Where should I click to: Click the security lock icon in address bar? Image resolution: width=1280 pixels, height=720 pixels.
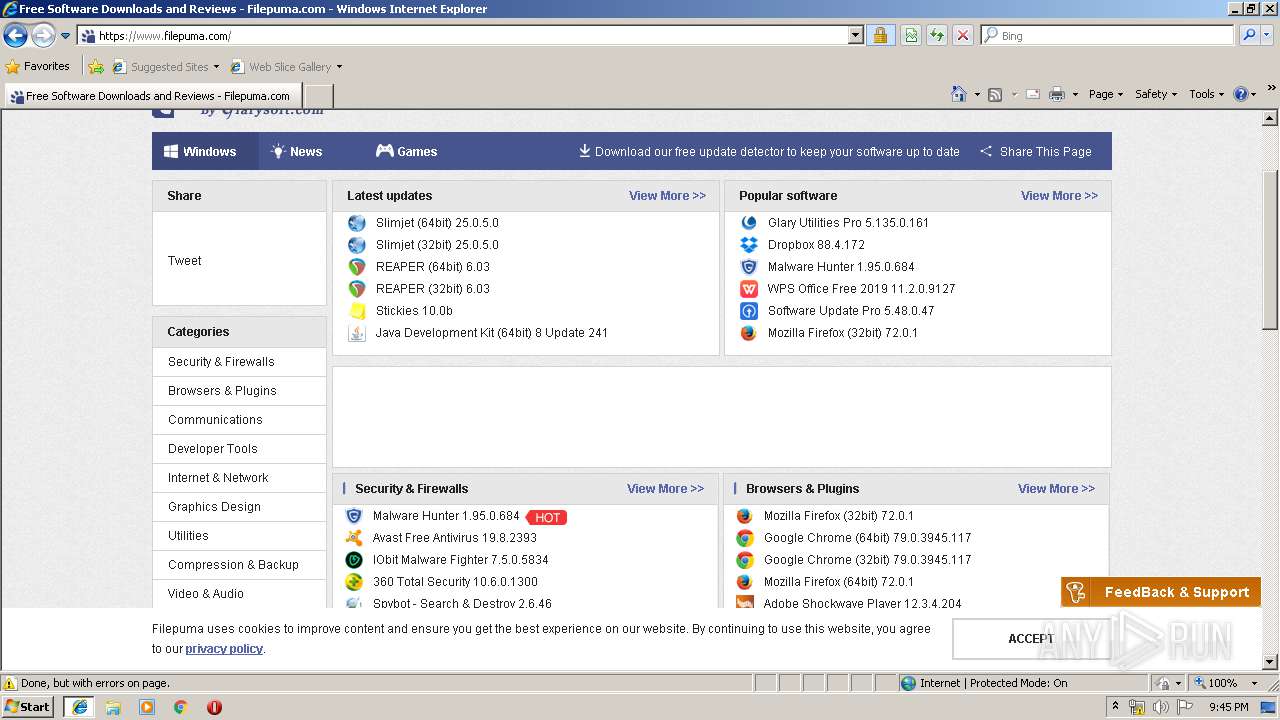coord(880,35)
